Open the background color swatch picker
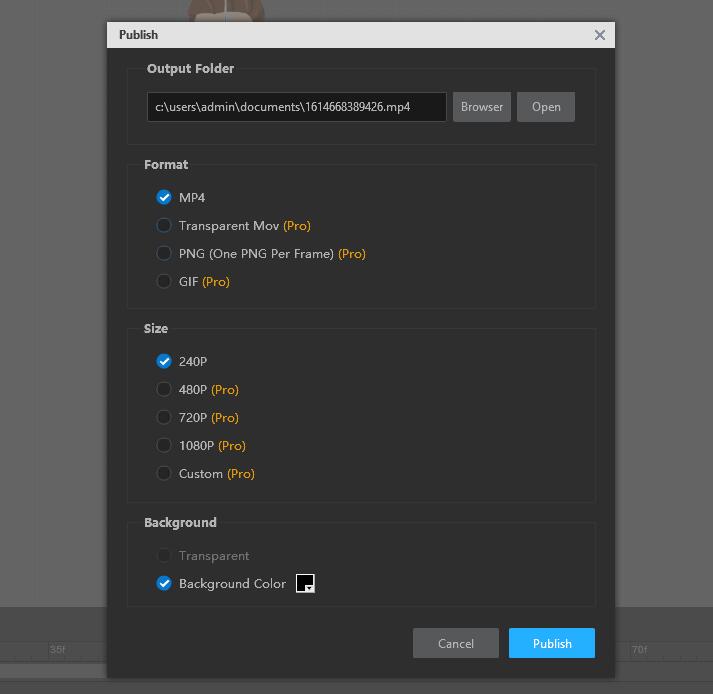The width and height of the screenshot is (713, 694). (x=306, y=584)
